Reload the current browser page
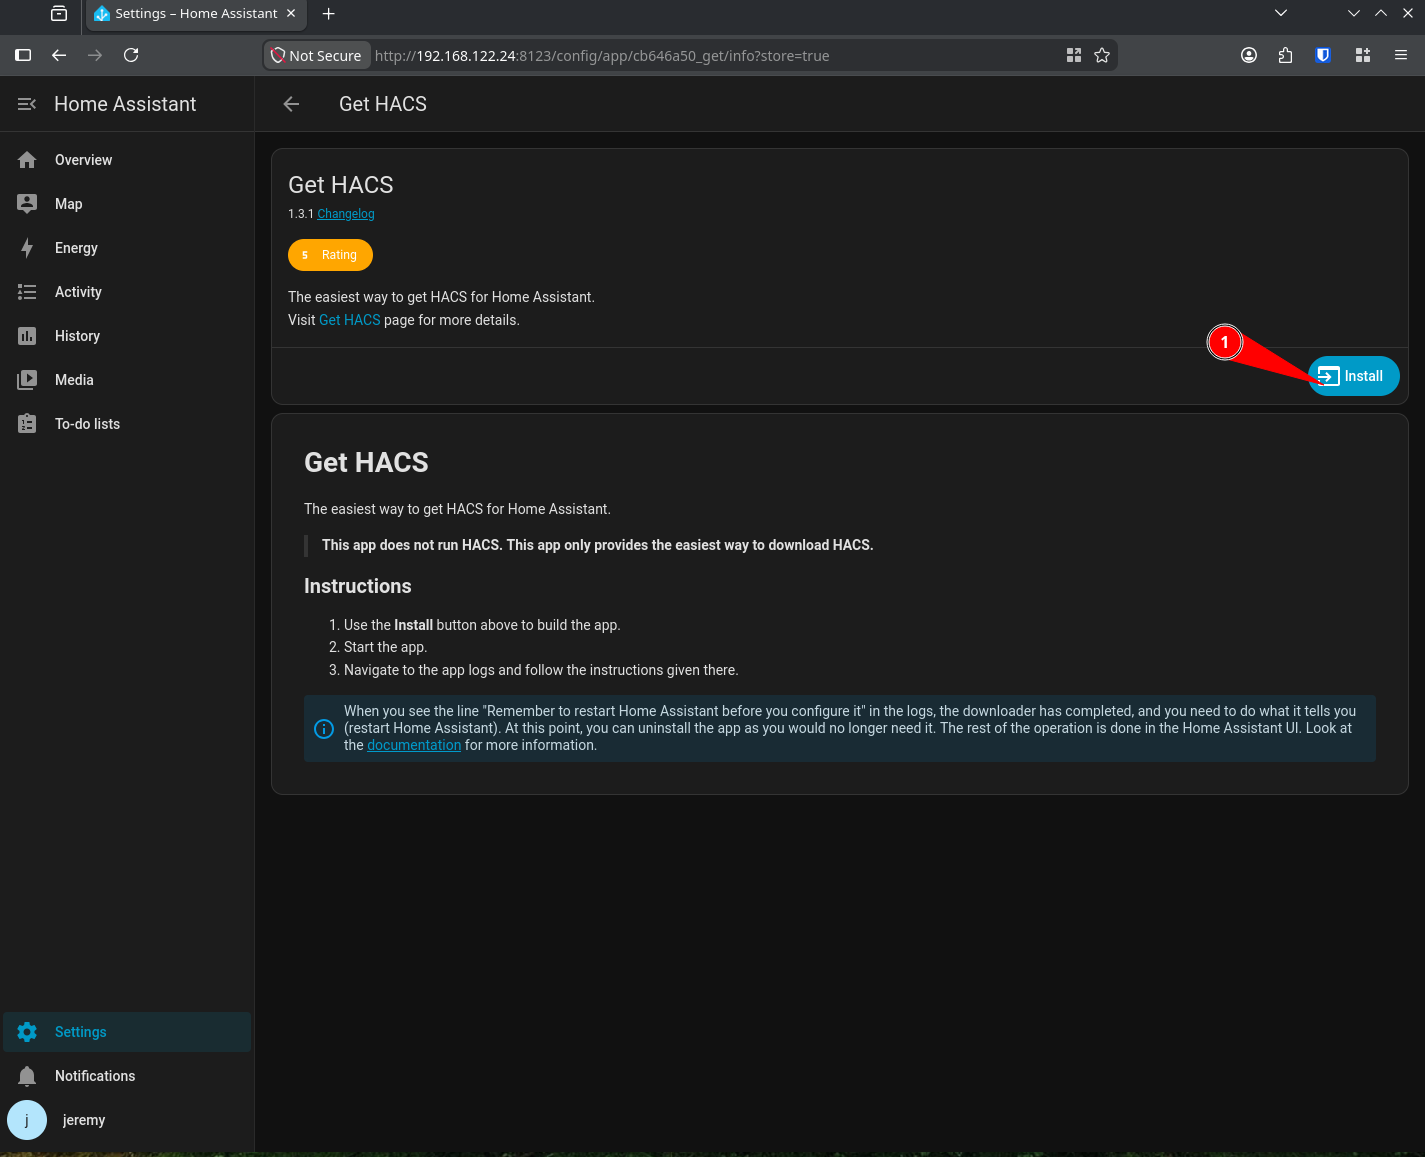The width and height of the screenshot is (1425, 1157). [131, 55]
